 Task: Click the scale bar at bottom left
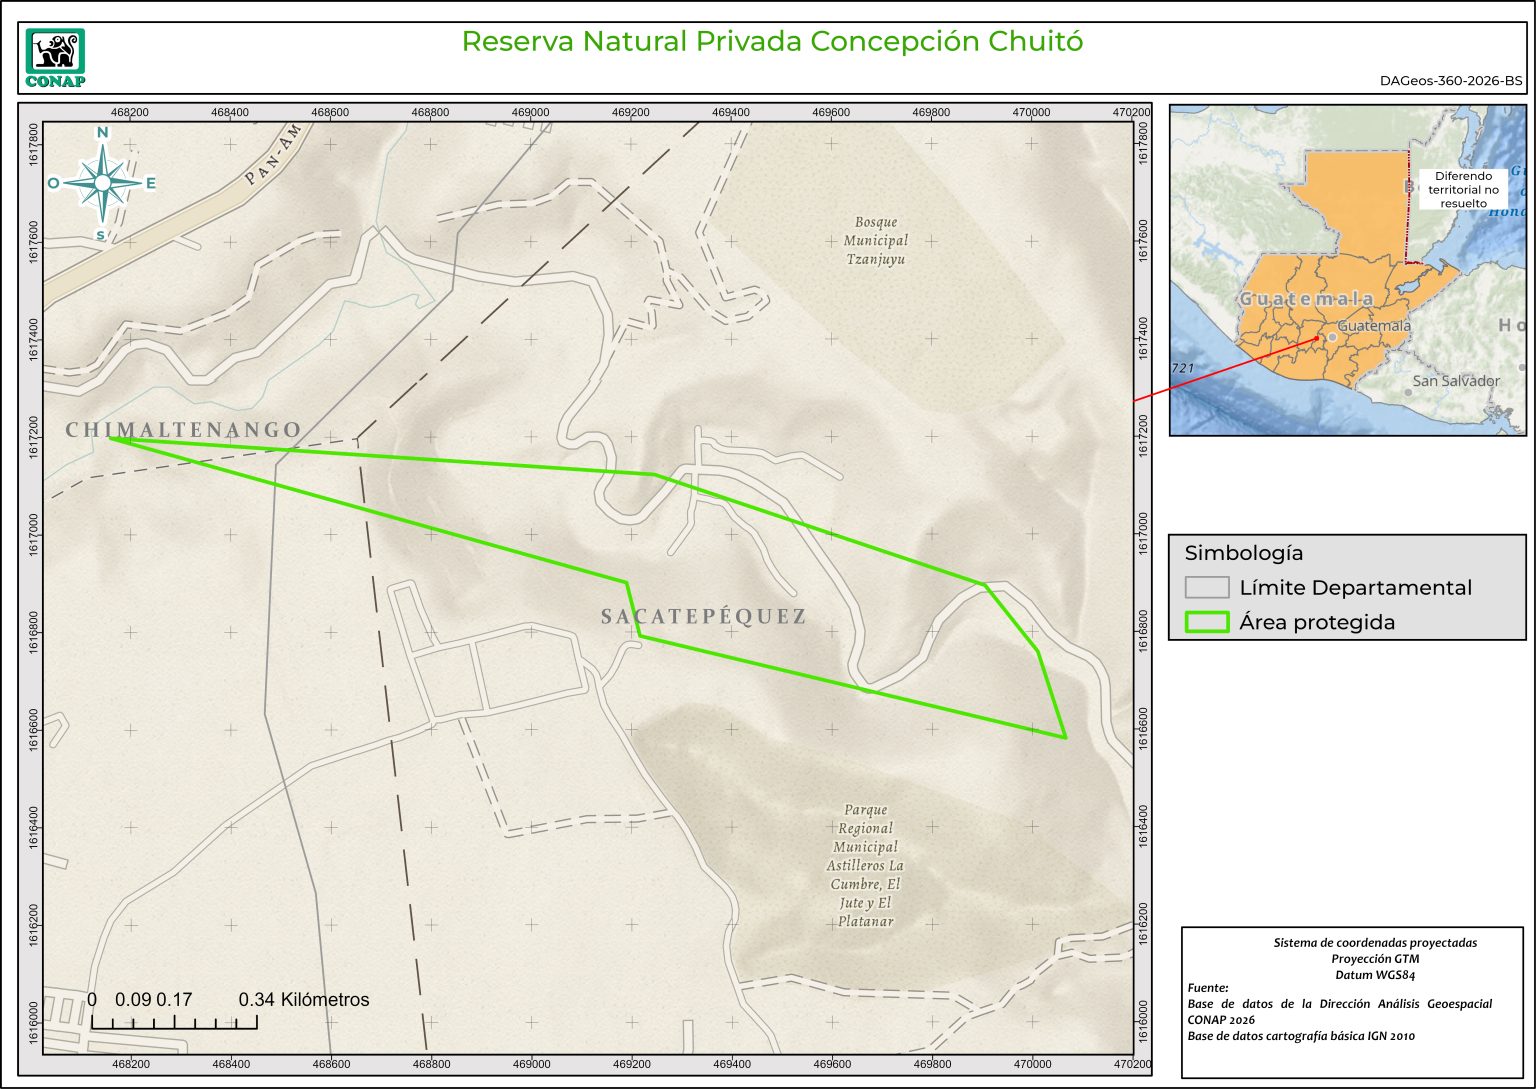174,1022
